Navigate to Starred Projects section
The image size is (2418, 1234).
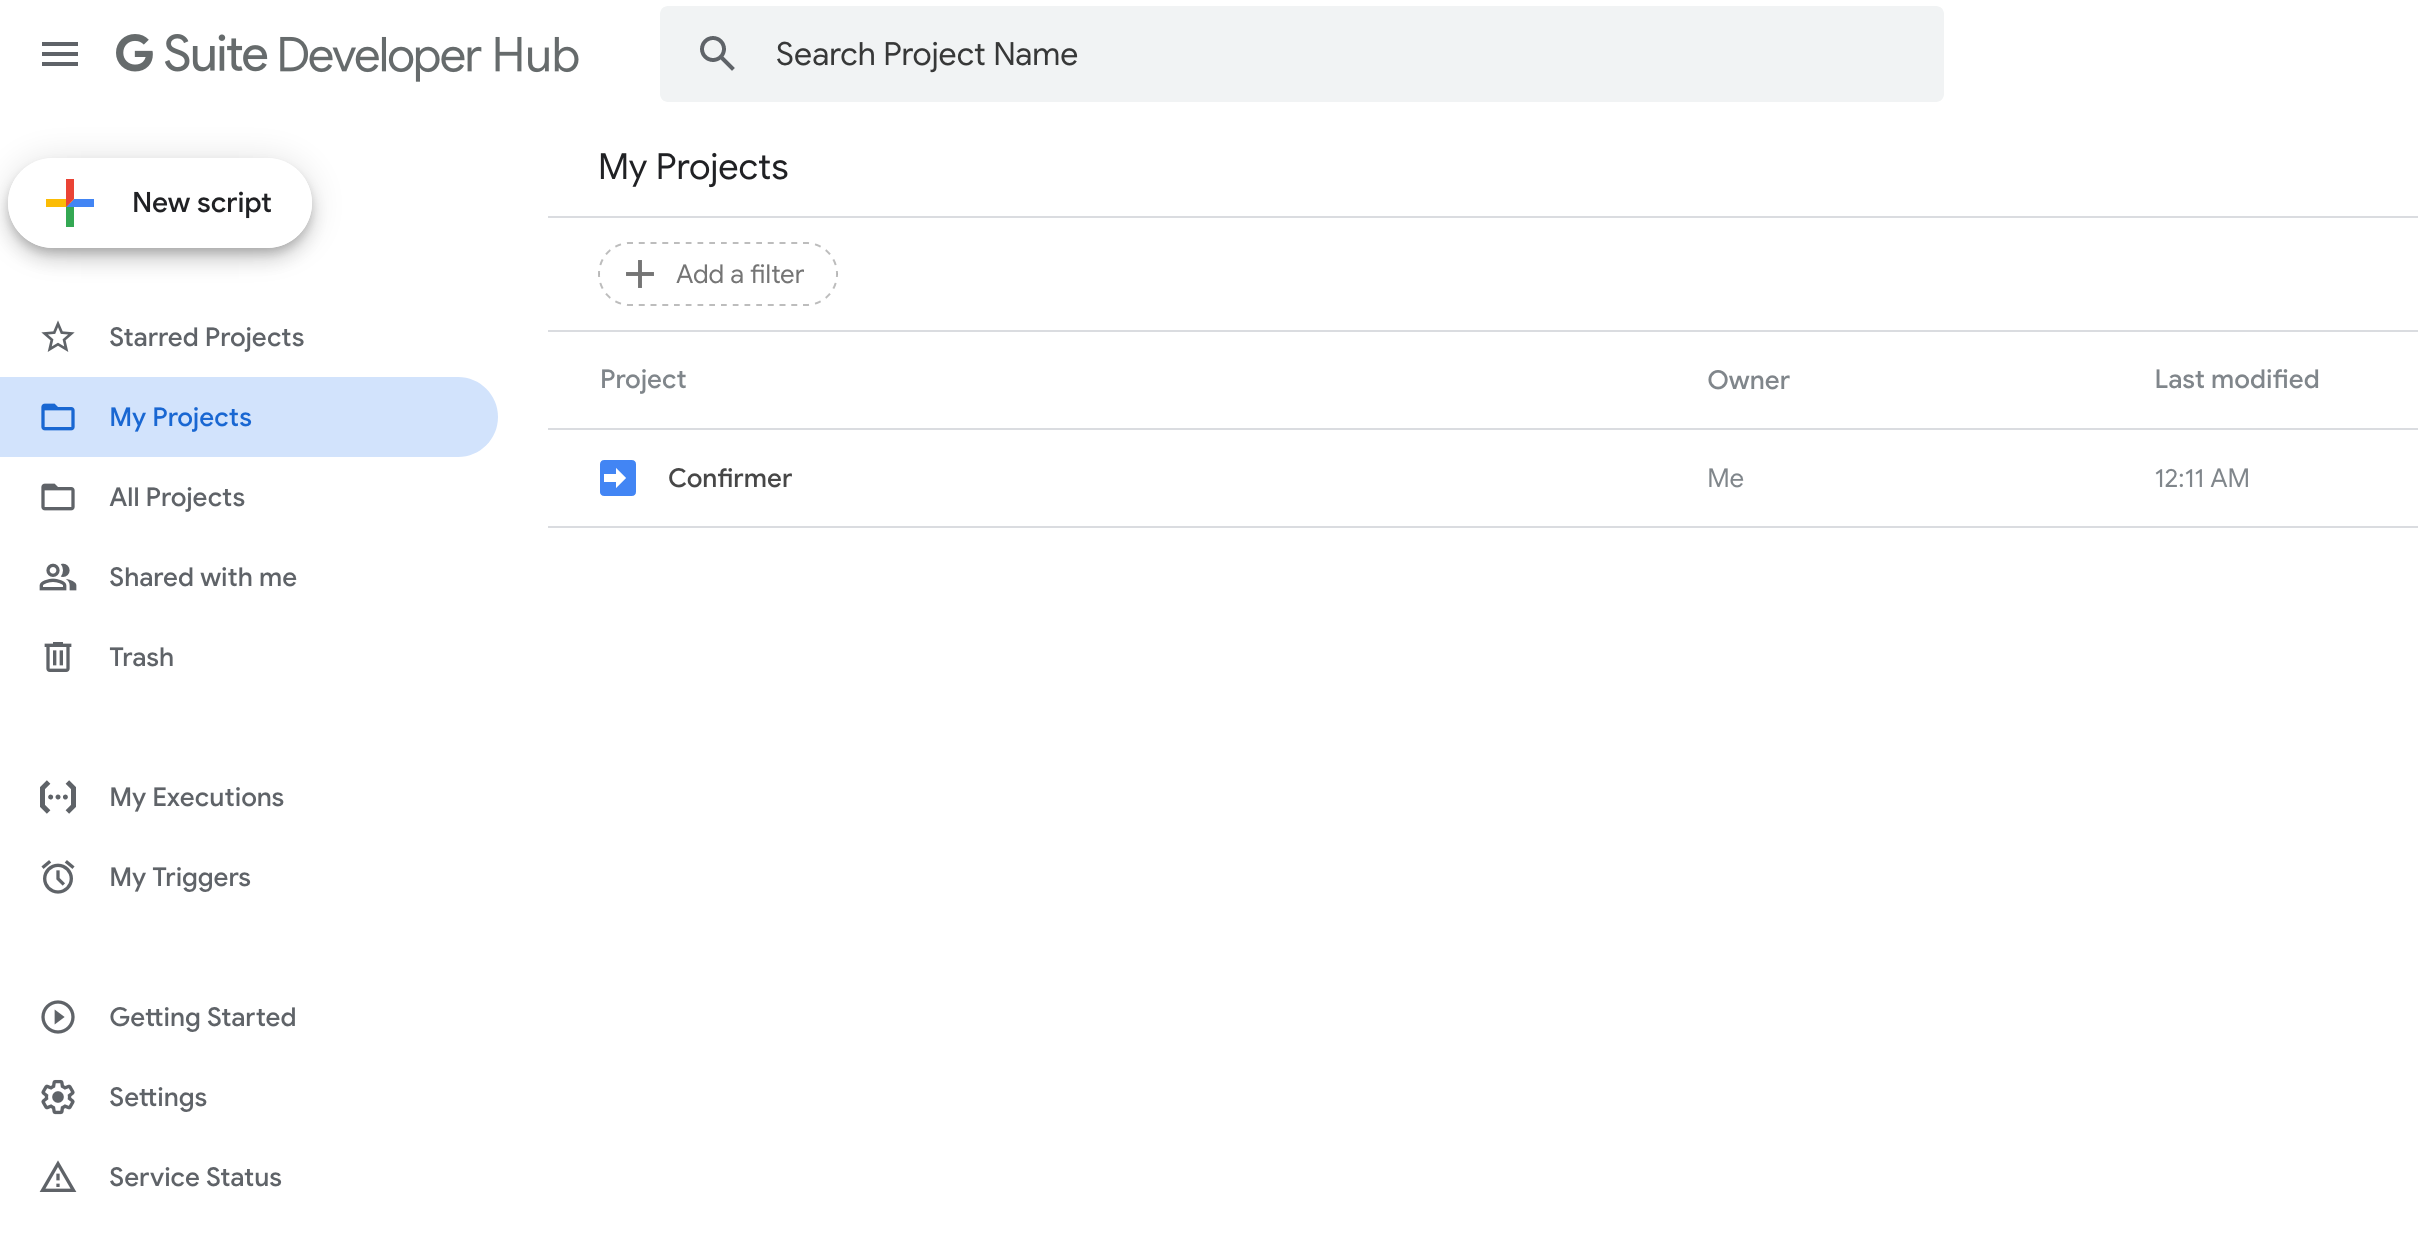206,335
